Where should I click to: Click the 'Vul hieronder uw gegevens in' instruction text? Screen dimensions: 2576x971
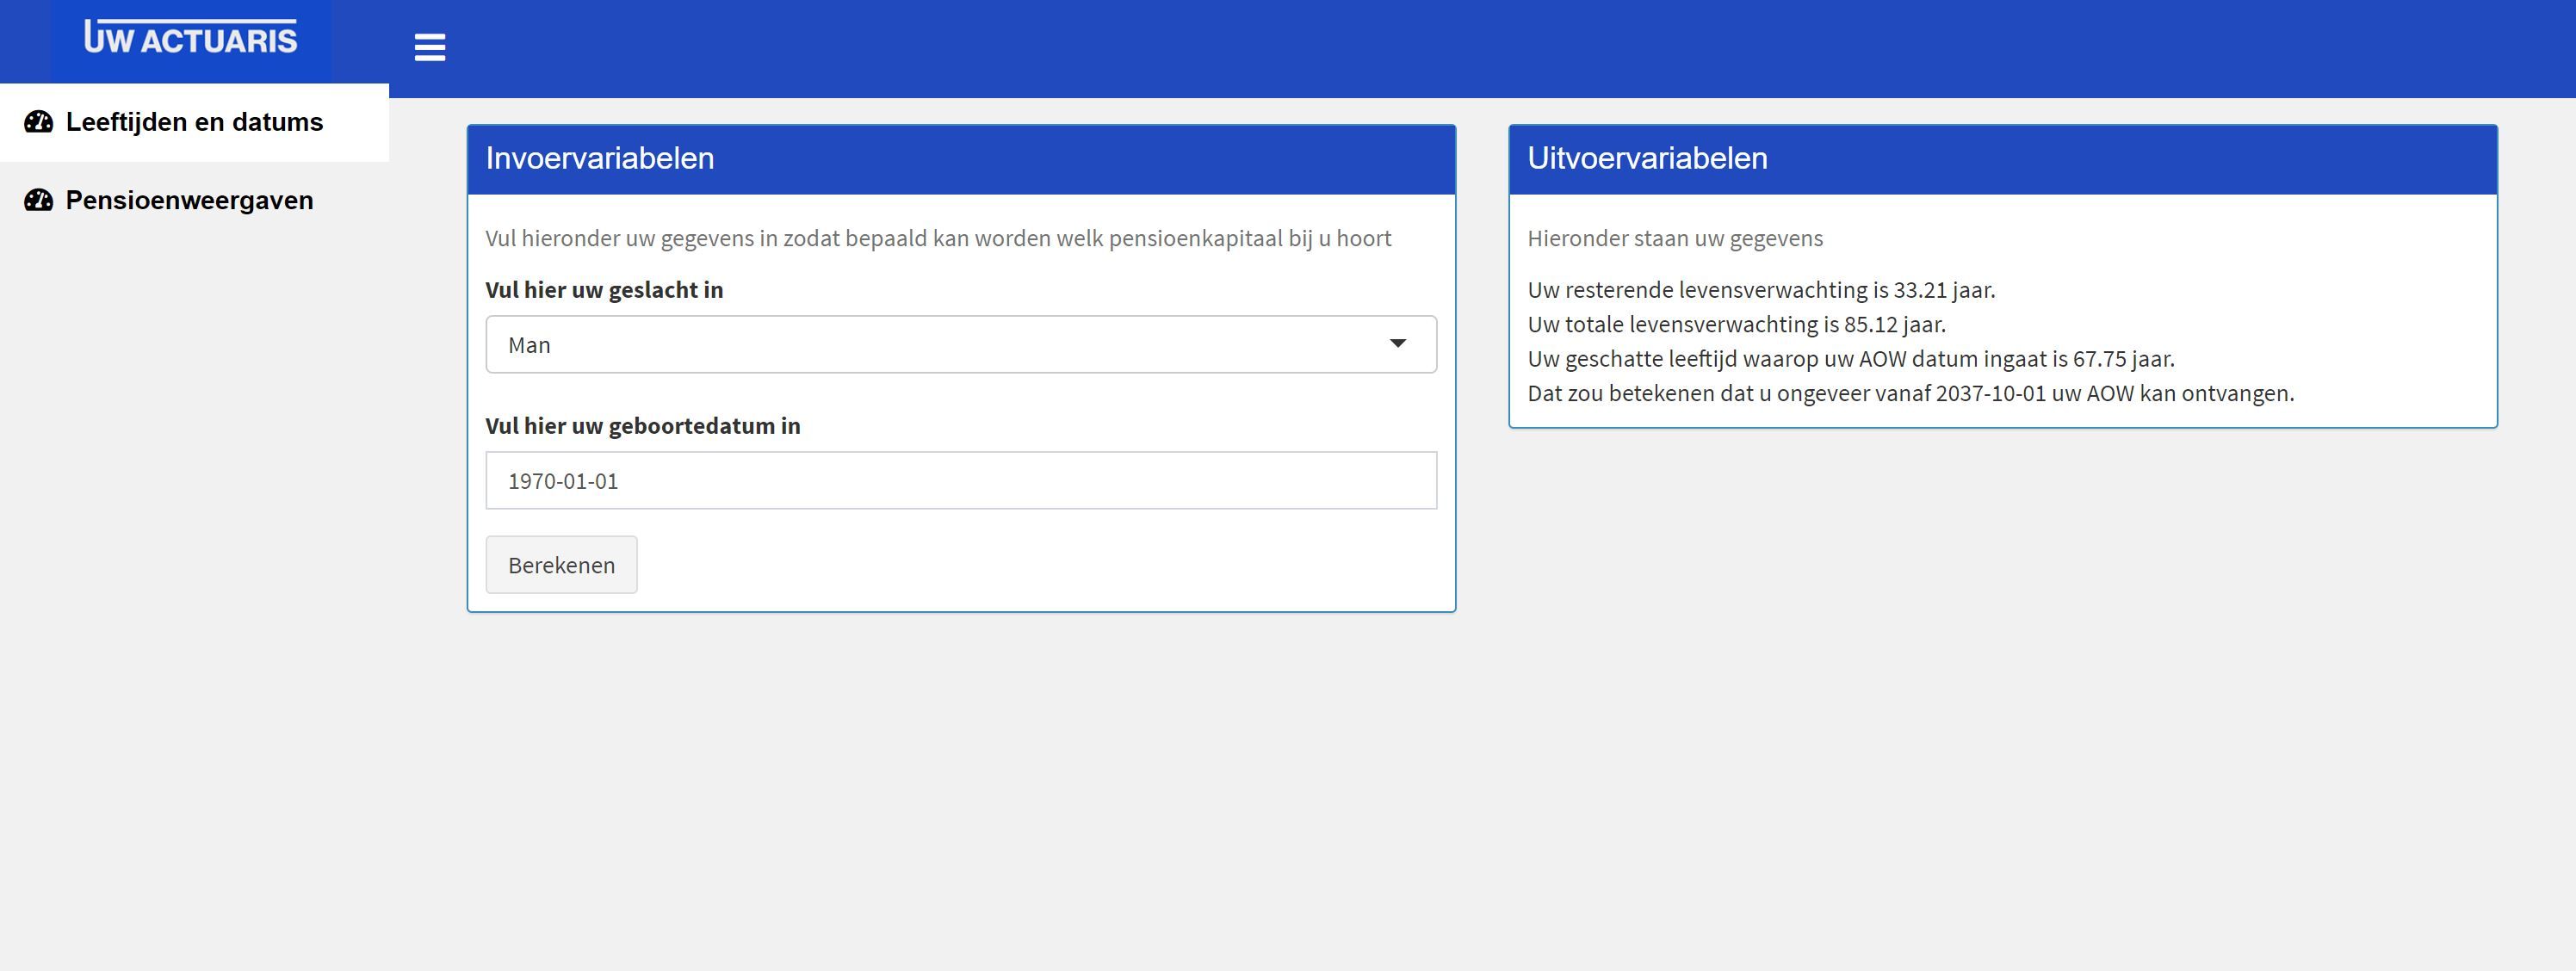pos(938,238)
